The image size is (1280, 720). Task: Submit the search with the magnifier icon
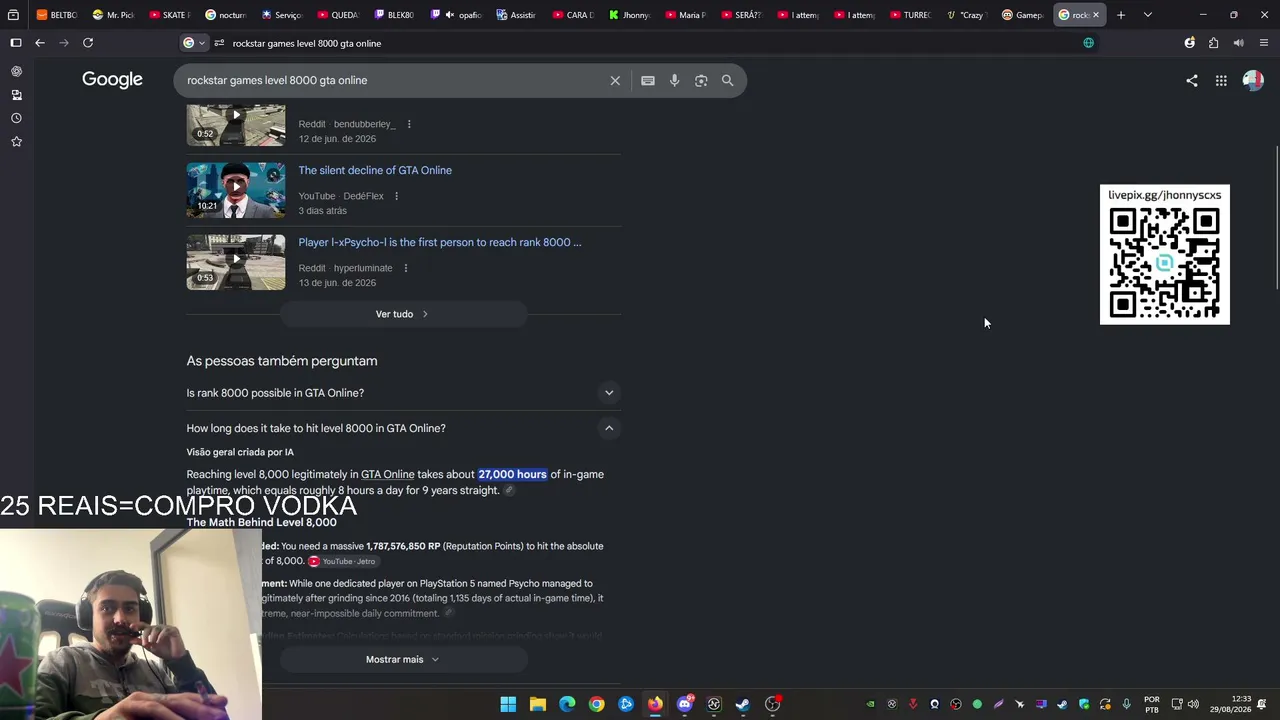pyautogui.click(x=728, y=81)
